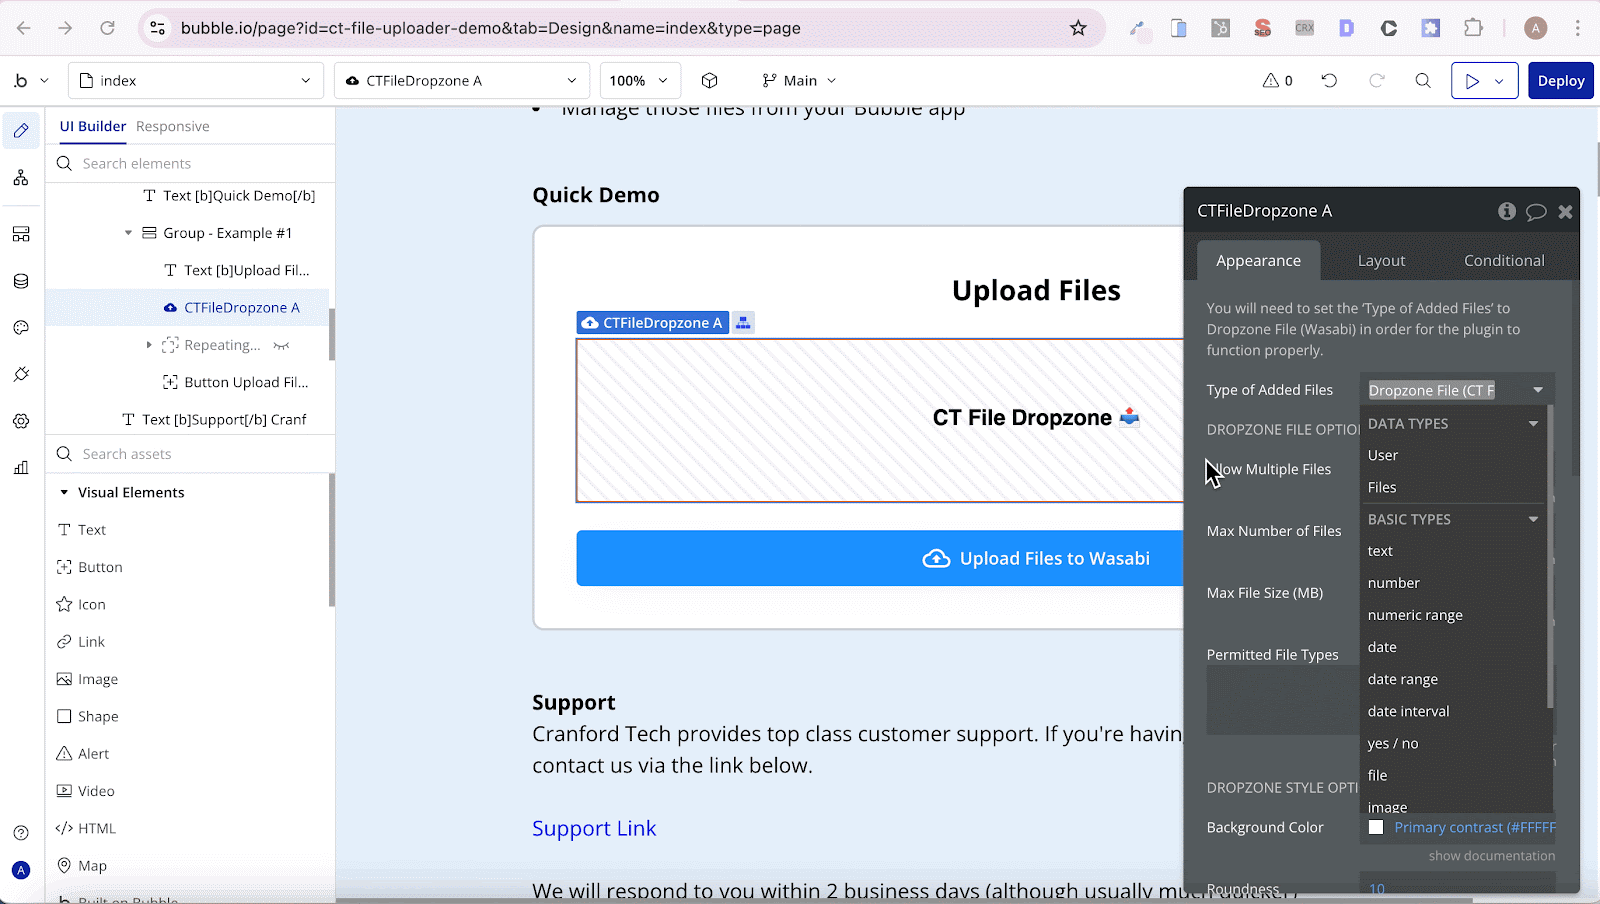Screen dimensions: 1600x904
Task: Open the preview options dropdown arrow
Action: (x=1500, y=81)
